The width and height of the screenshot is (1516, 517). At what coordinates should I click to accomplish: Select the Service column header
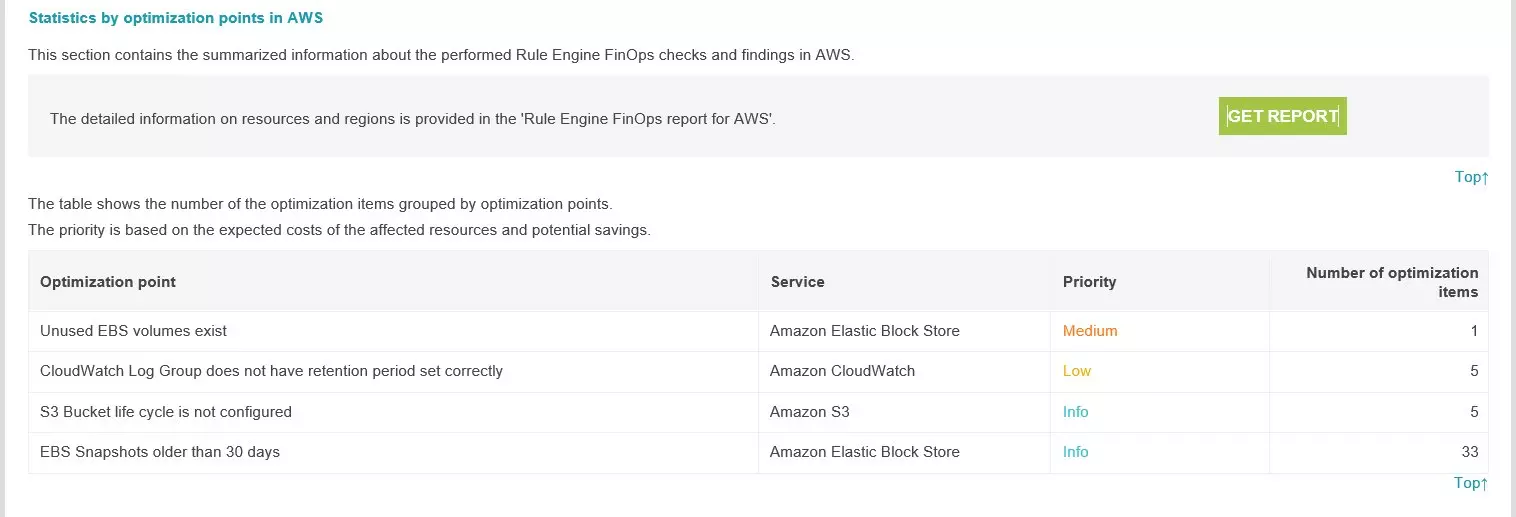pos(797,282)
